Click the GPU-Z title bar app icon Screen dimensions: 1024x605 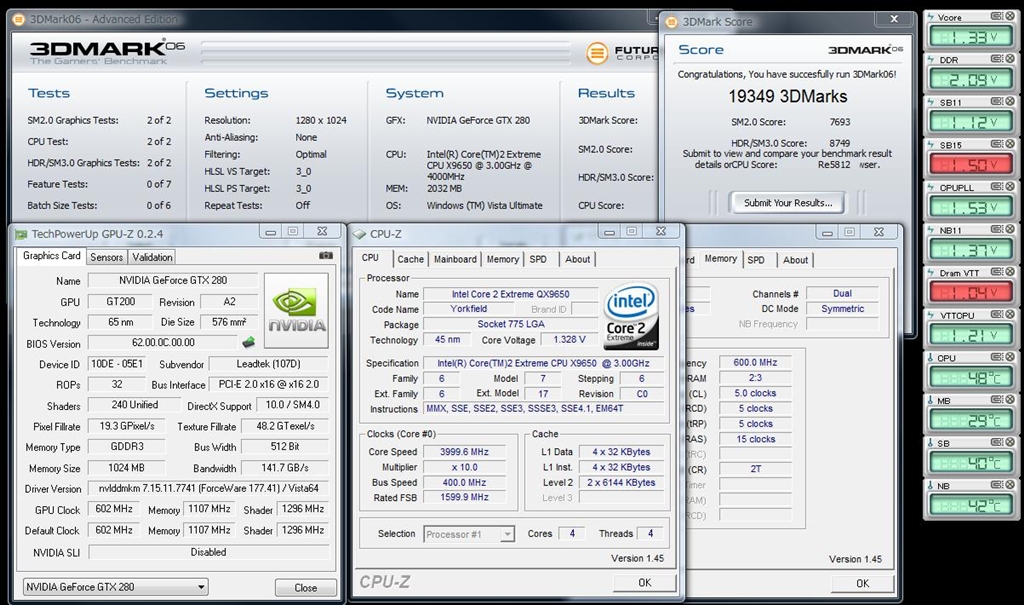click(22, 234)
